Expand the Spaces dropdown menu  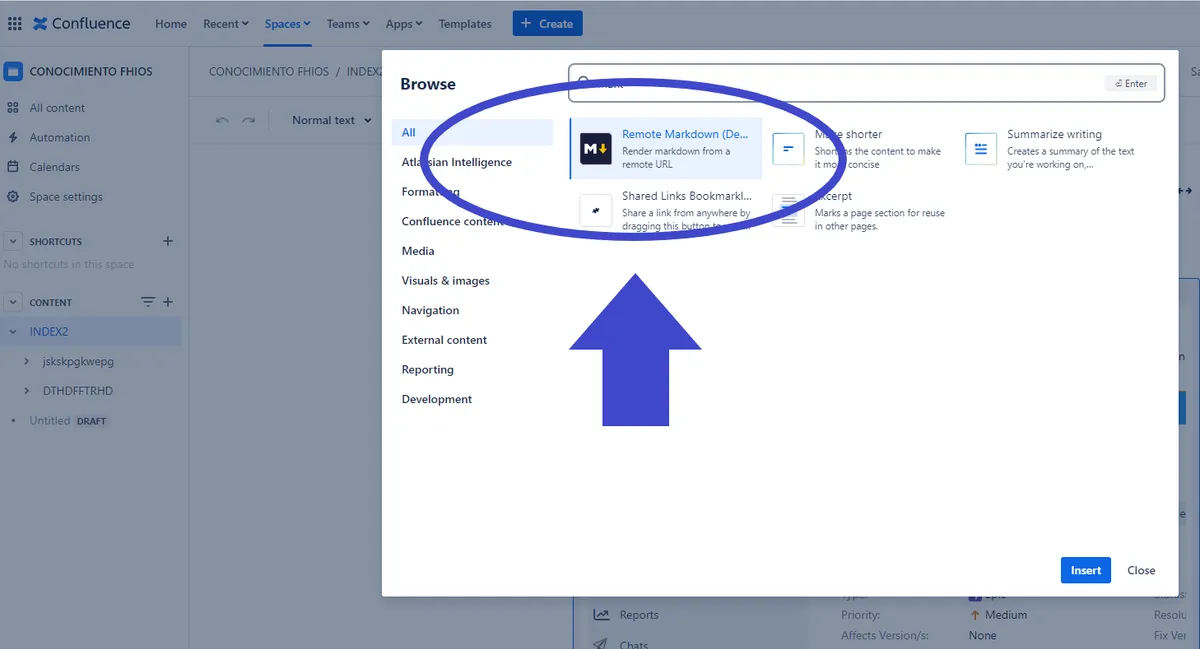(x=288, y=24)
